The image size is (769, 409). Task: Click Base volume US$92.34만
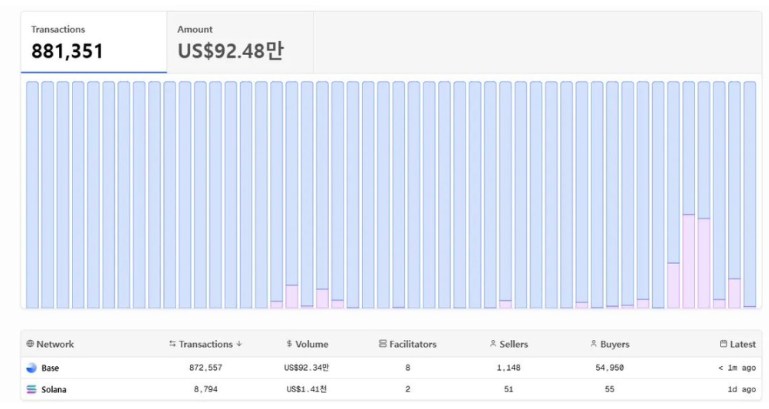click(x=307, y=368)
